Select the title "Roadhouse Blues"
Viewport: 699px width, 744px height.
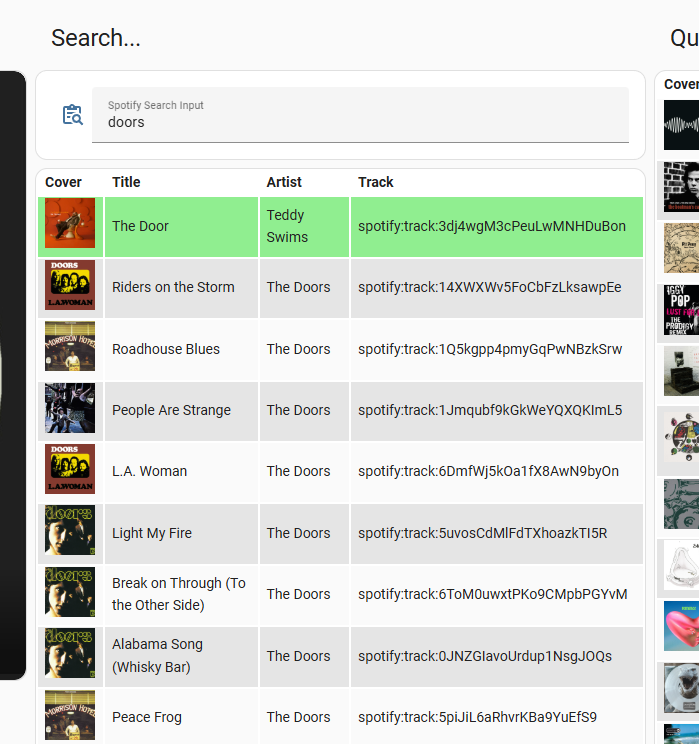point(166,349)
